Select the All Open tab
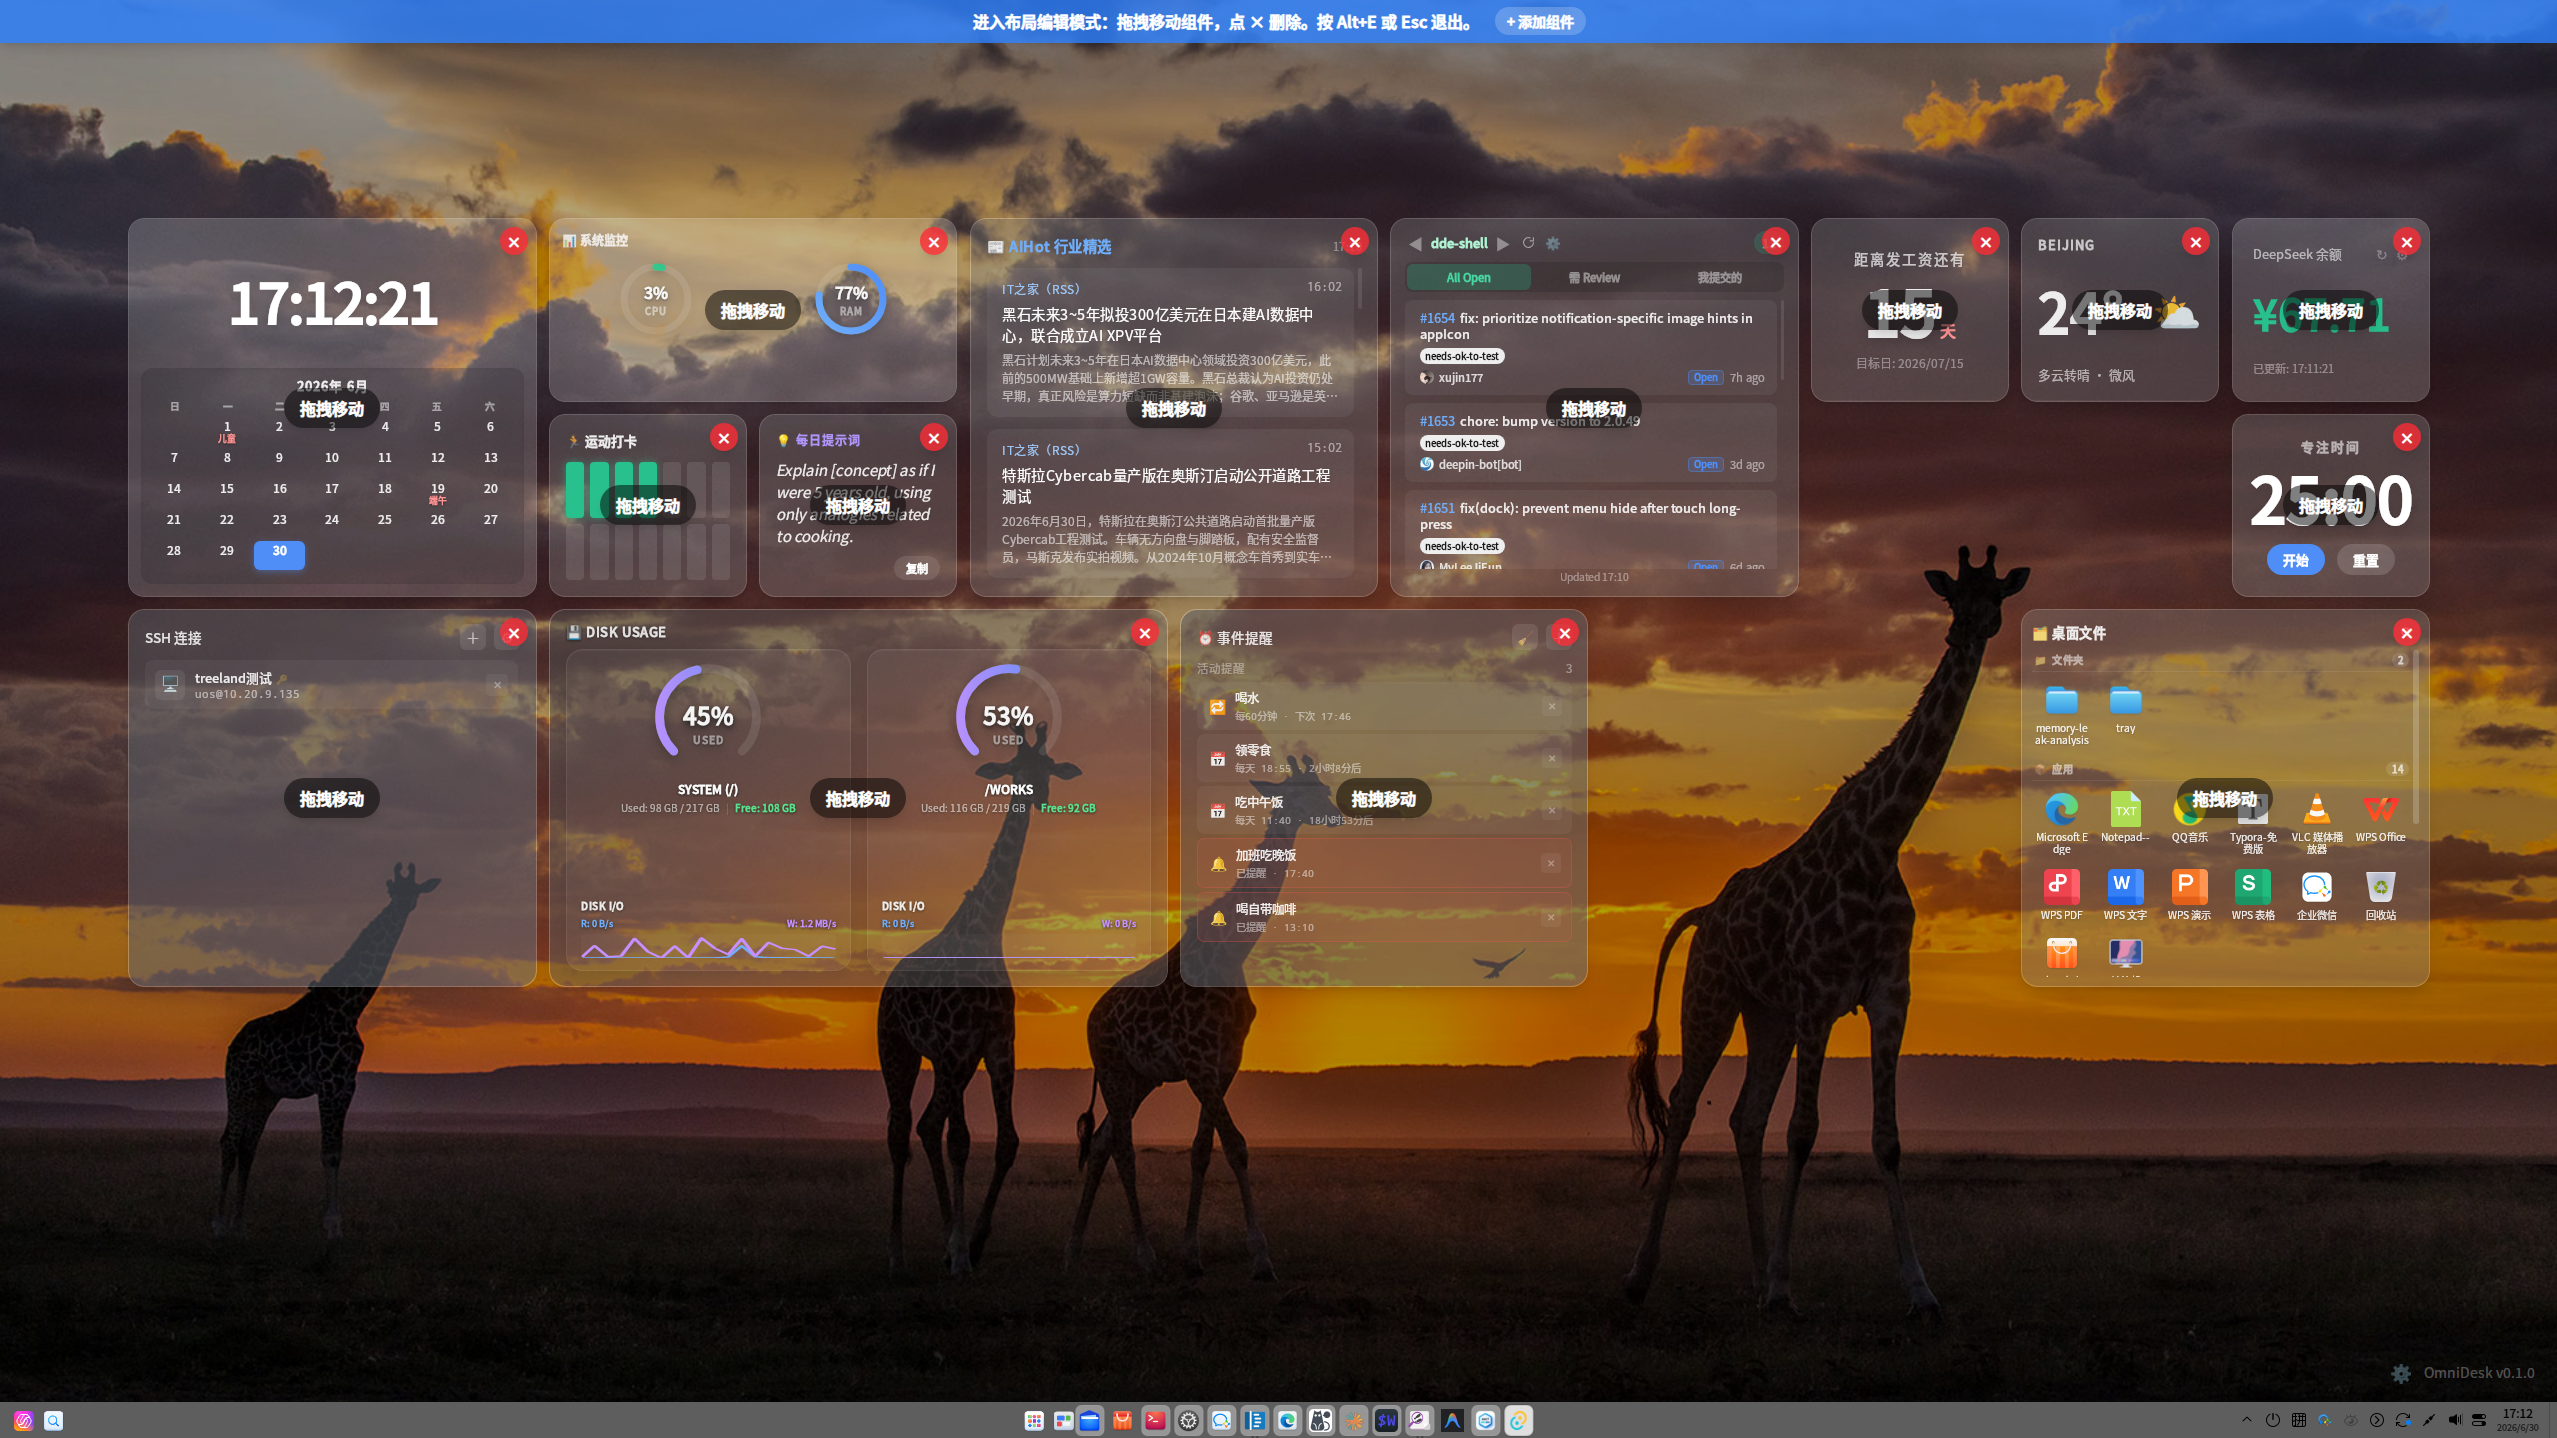Screen dimensions: 2557x1438 1468,278
